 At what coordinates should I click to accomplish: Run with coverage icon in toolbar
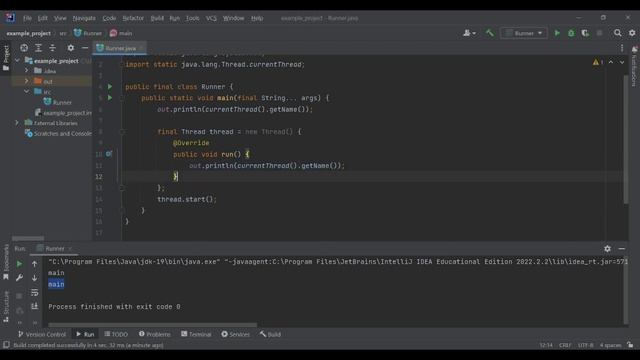(585, 33)
